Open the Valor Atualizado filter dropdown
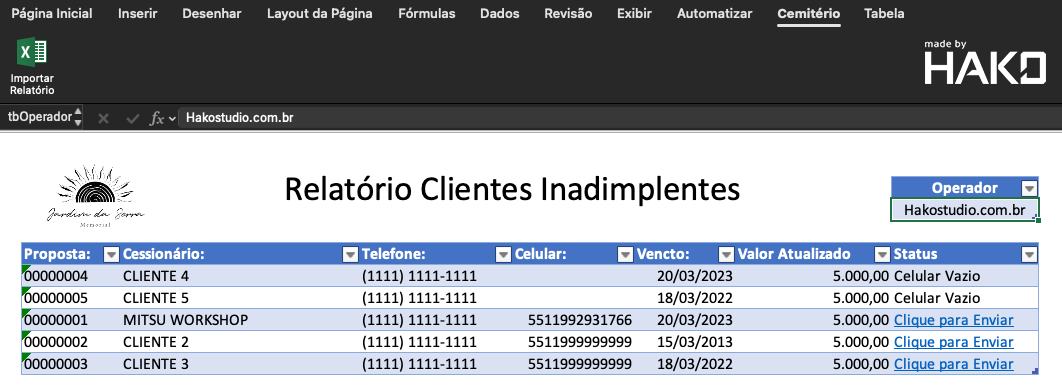Screen dimensions: 1062x391 883,254
